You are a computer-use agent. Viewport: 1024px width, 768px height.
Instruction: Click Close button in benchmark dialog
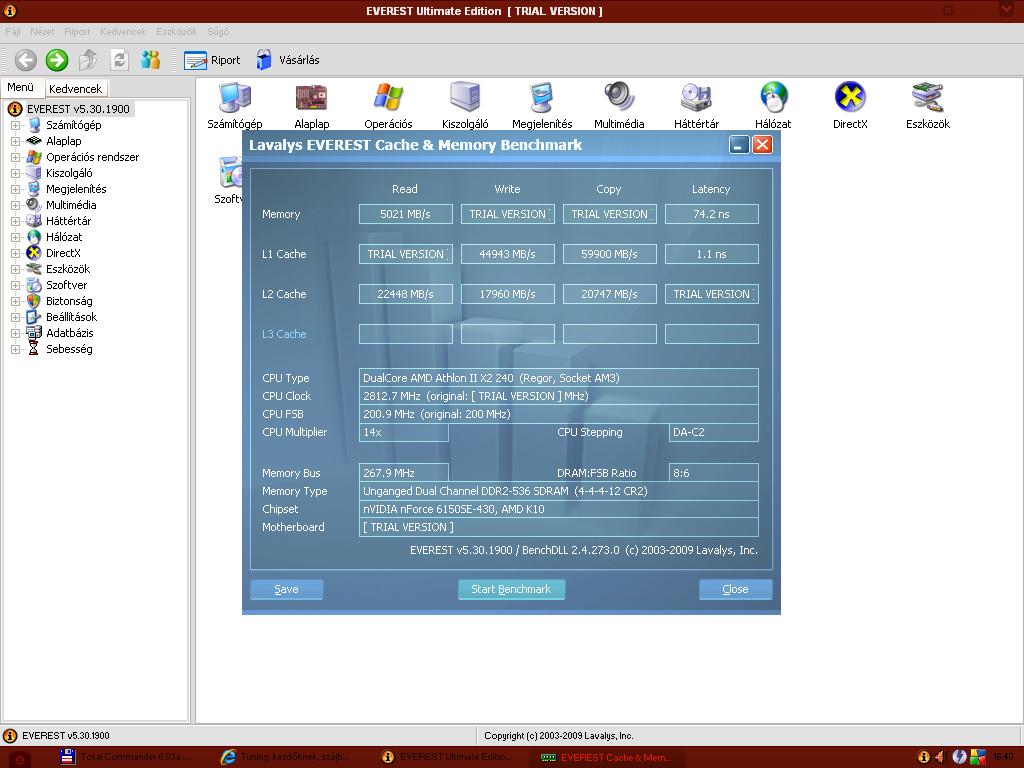coord(735,589)
